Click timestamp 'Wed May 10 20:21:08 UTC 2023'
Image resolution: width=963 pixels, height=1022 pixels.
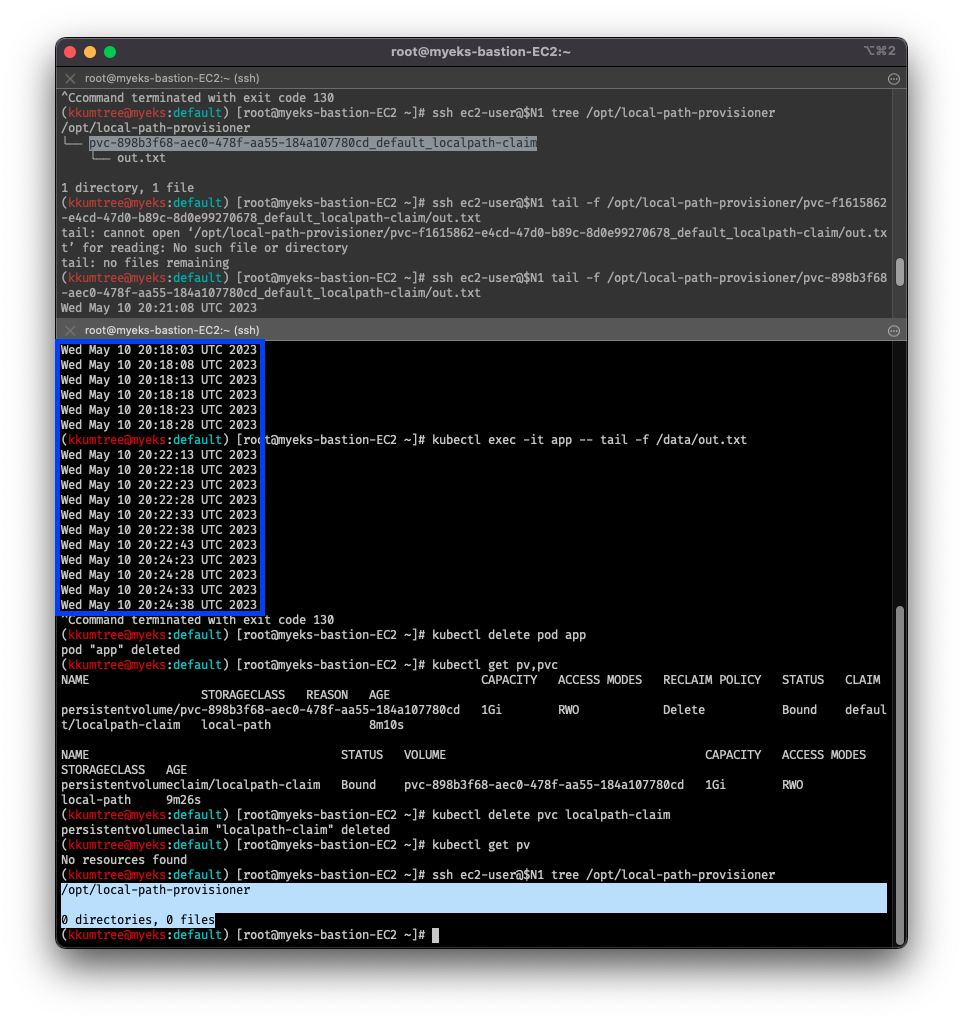[x=159, y=308]
